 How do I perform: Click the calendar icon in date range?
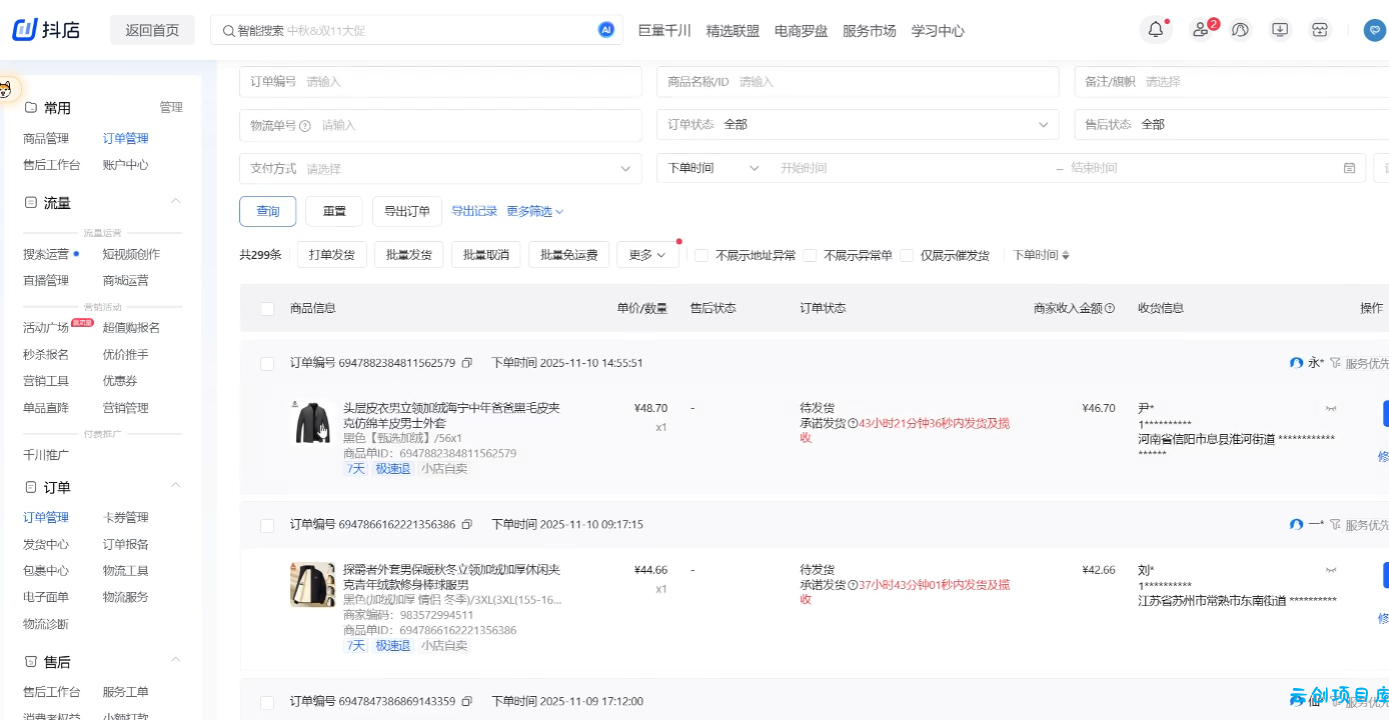point(1349,168)
